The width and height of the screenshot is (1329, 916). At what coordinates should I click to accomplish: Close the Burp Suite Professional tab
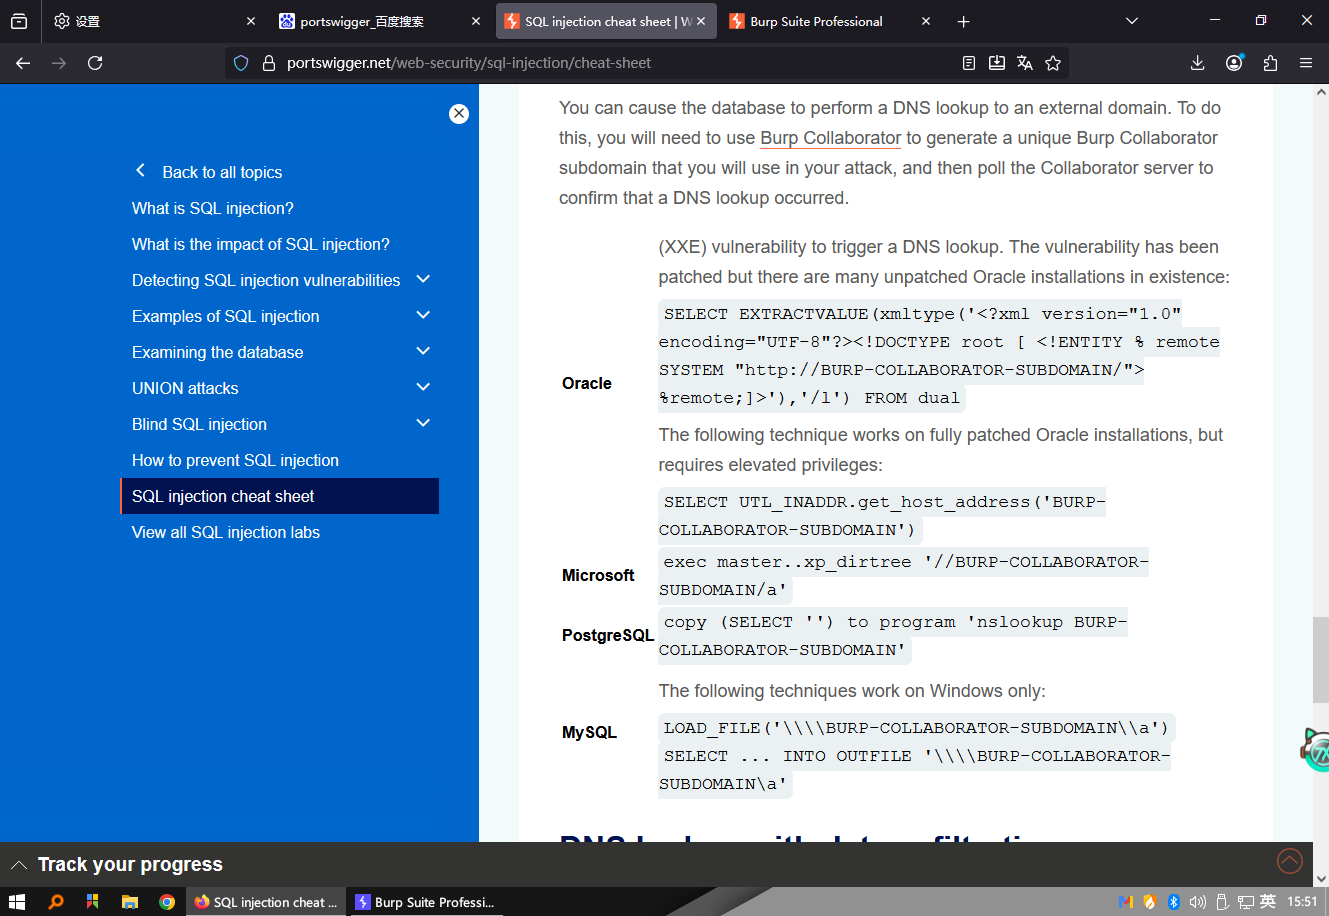click(x=926, y=21)
